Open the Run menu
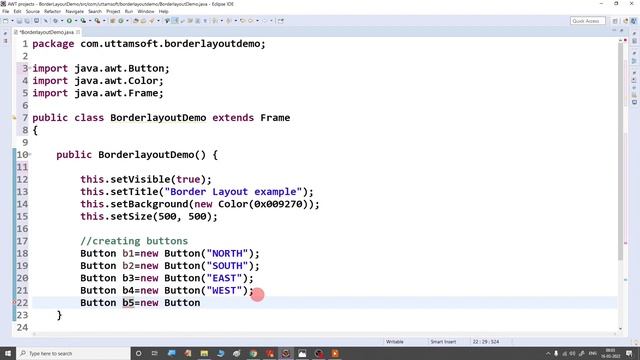640x360 pixels. (129, 11)
